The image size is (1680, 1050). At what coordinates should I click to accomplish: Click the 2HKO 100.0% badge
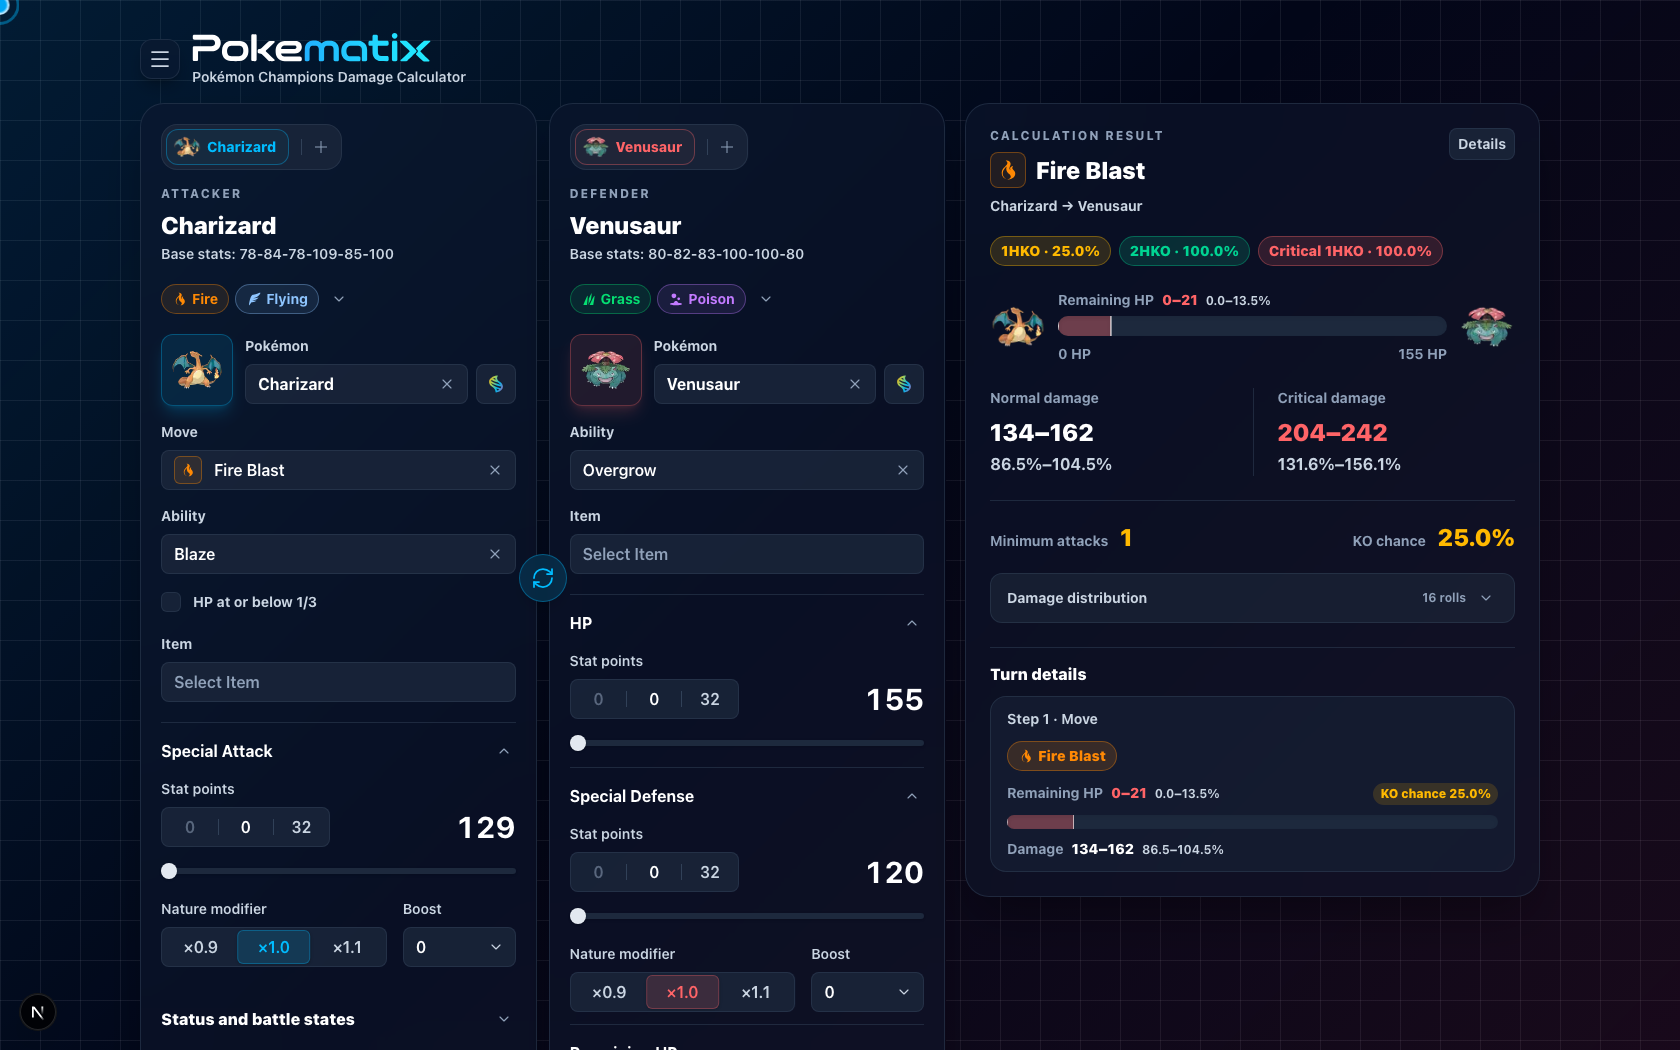pos(1184,251)
